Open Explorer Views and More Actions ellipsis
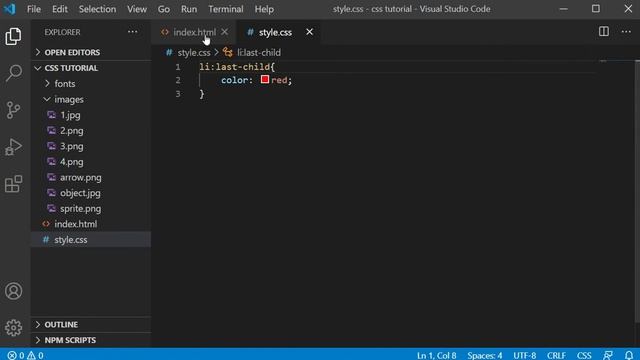 [133, 31]
